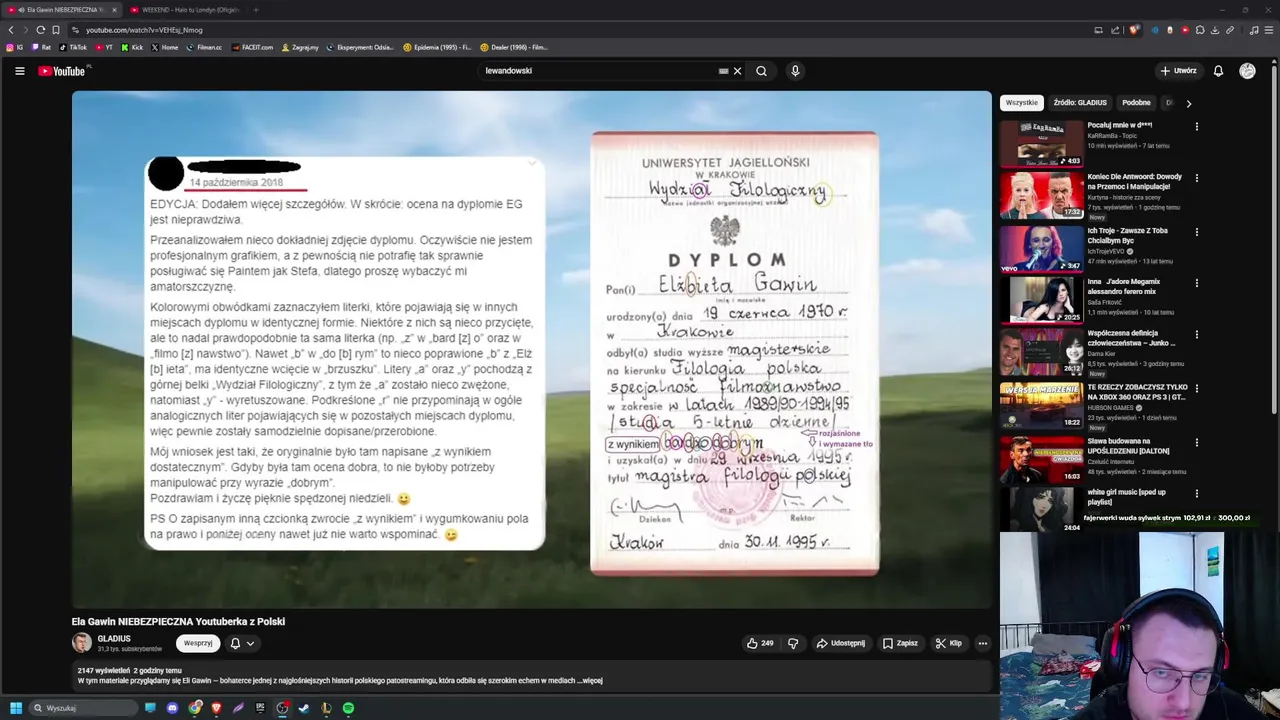The image size is (1280, 720).
Task: Open options for Koniec Die Antwoord video
Action: [x=1196, y=178]
